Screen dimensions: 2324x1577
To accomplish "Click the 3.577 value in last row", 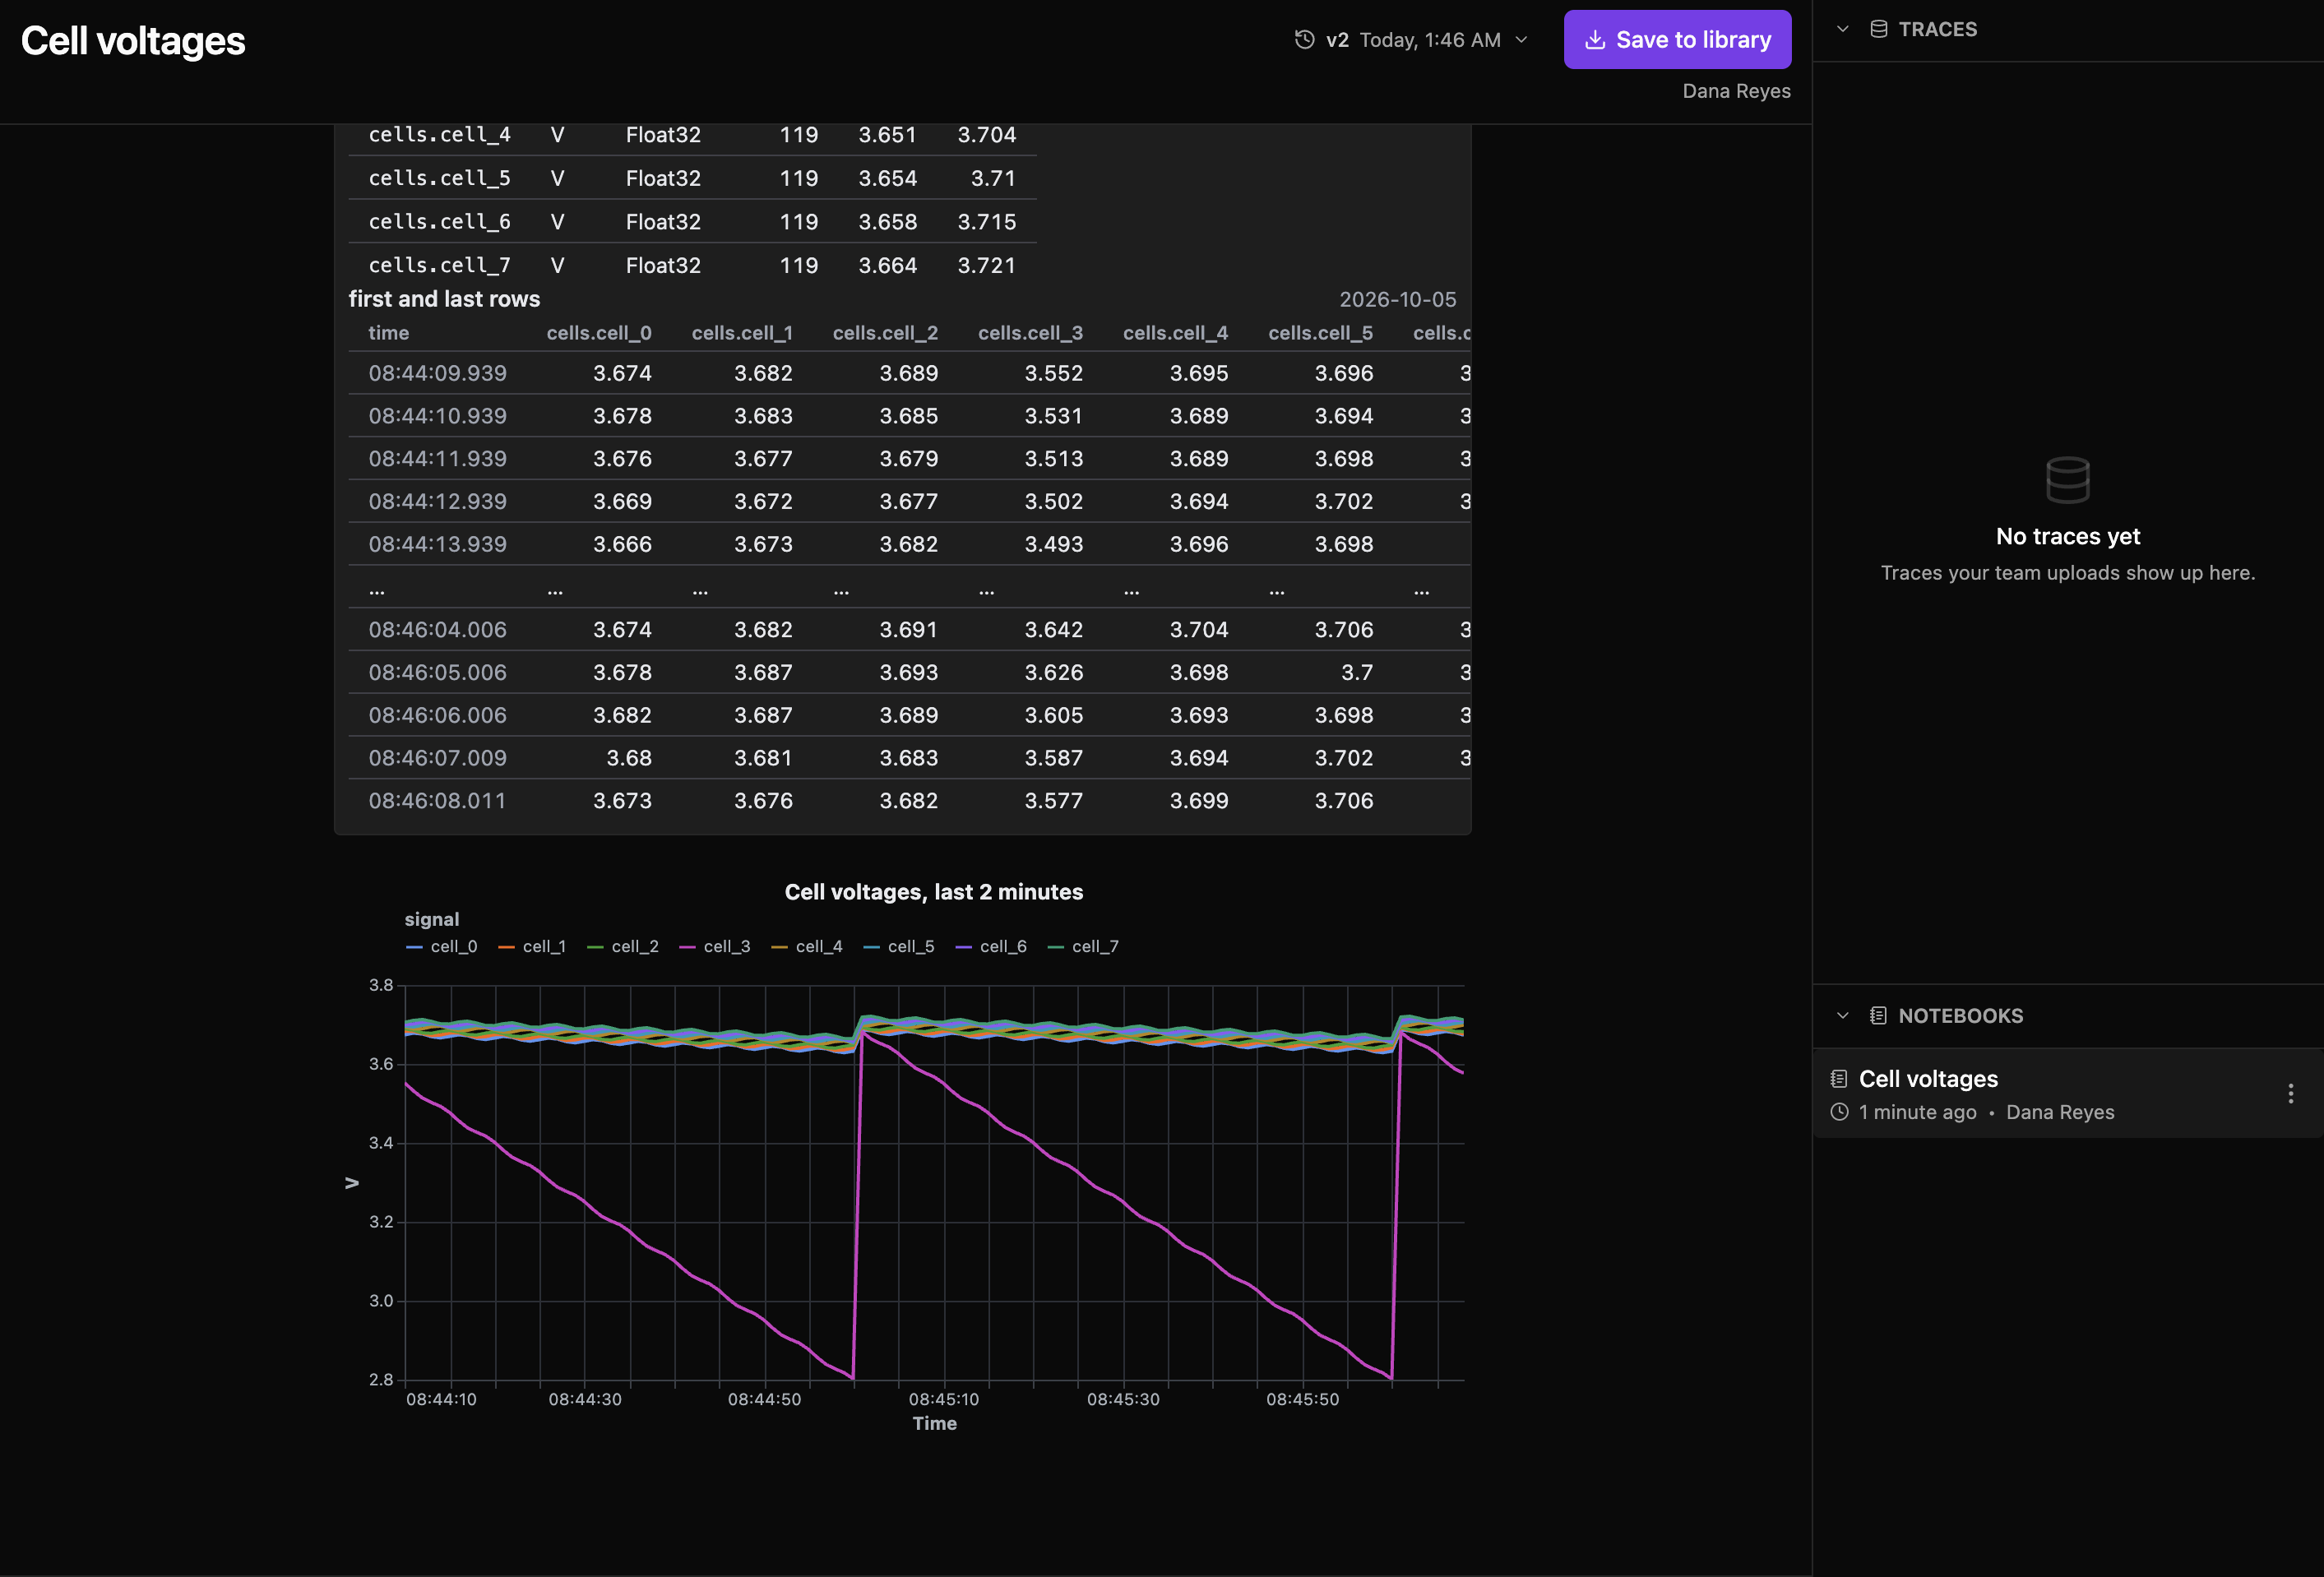I will click(1053, 801).
